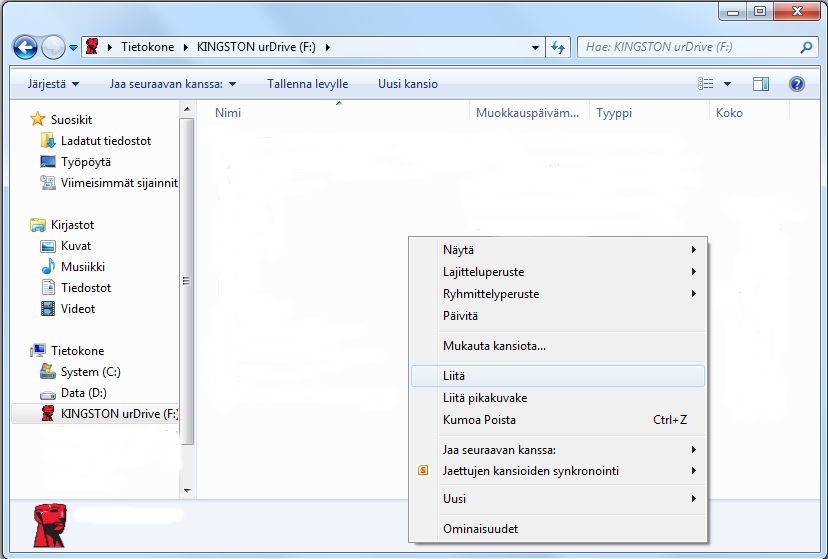Open help with the blue question icon
The image size is (828, 559).
(796, 83)
